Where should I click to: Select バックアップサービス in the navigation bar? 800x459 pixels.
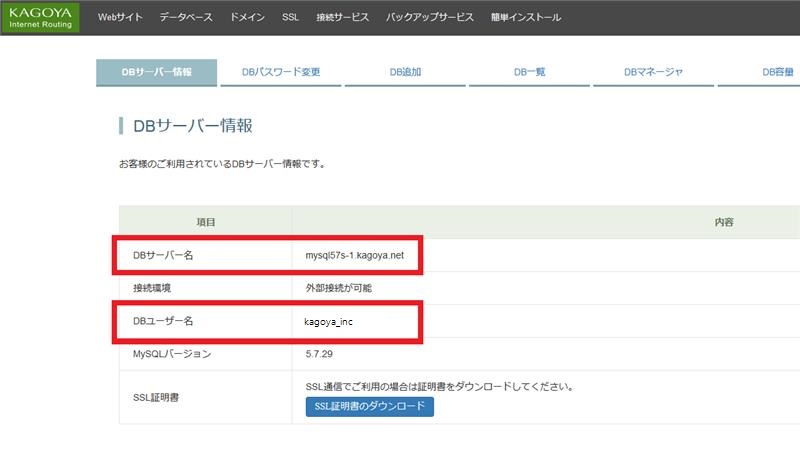click(430, 18)
